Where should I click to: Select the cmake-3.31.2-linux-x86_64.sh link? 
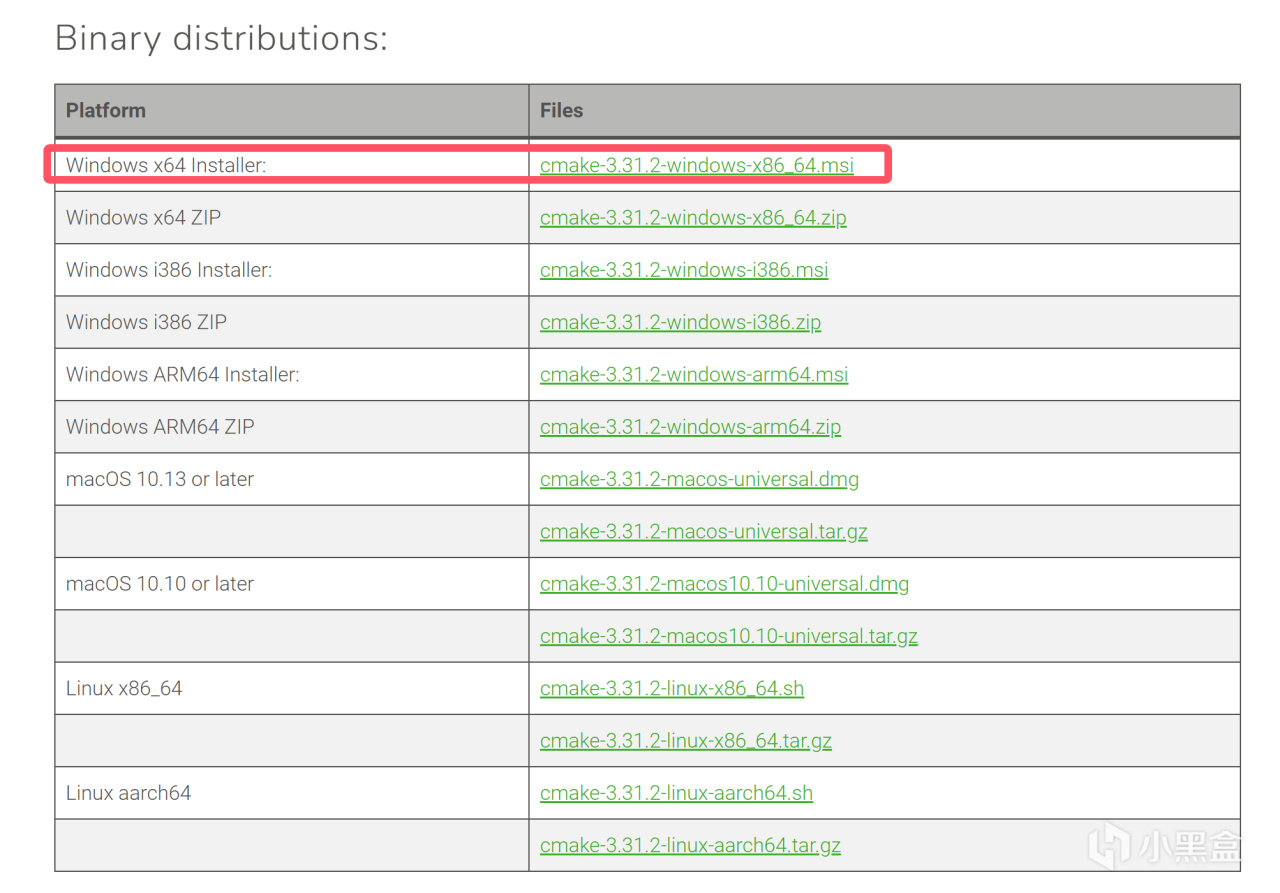[x=671, y=689]
